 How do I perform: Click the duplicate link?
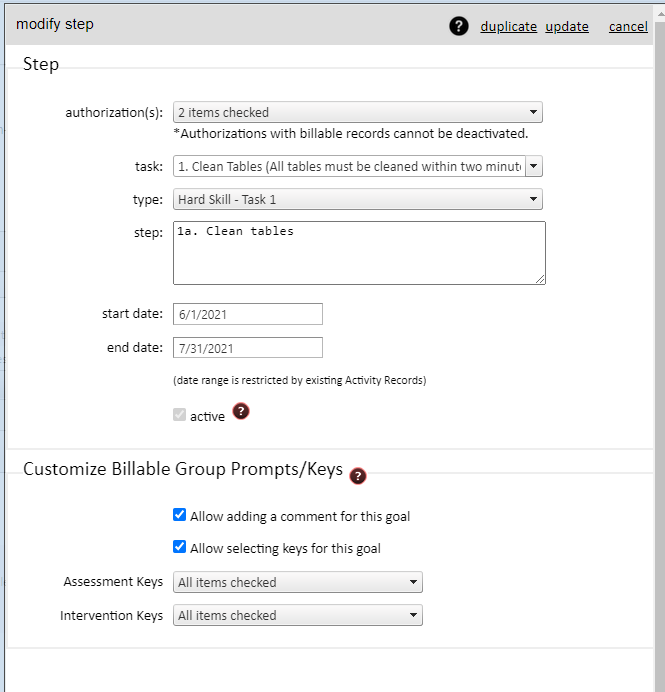[x=508, y=27]
